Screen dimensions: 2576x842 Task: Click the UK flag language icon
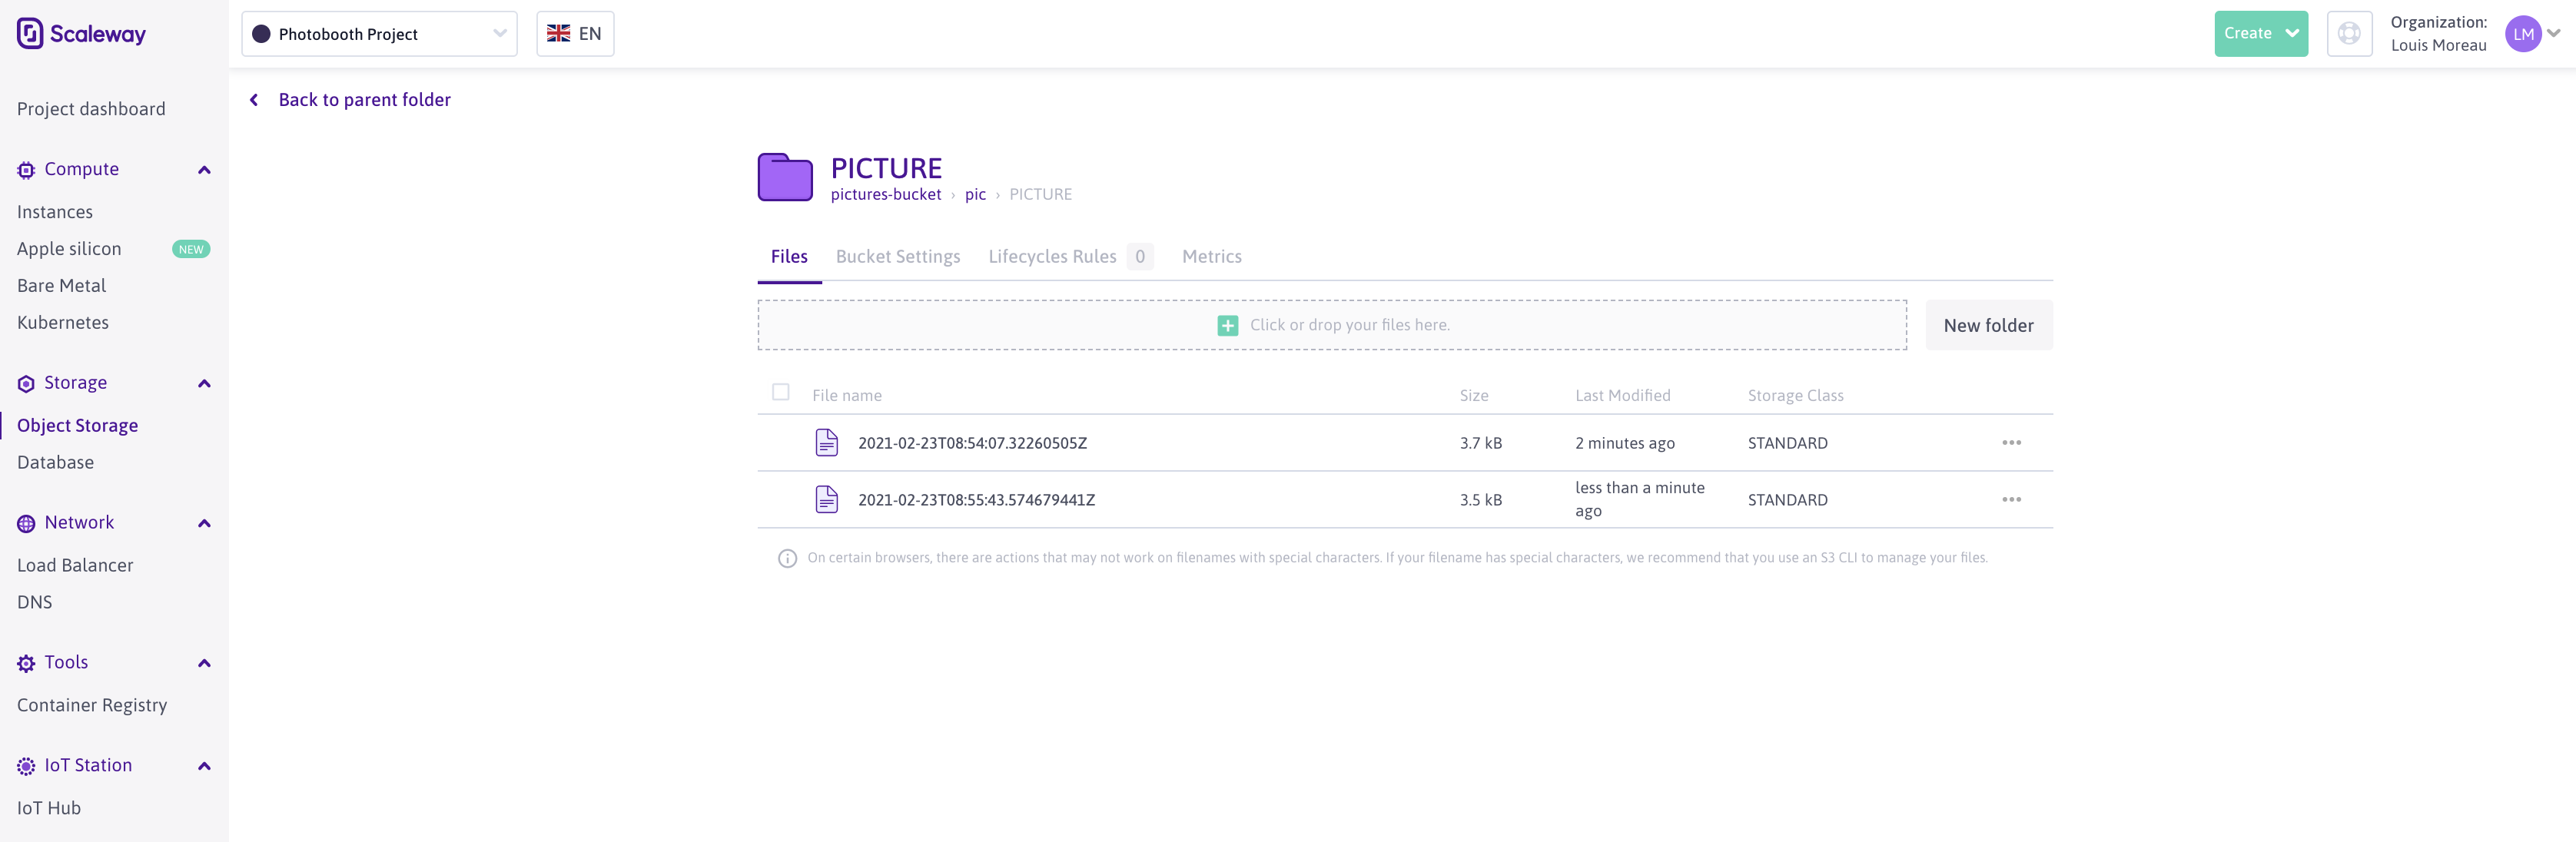tap(558, 33)
